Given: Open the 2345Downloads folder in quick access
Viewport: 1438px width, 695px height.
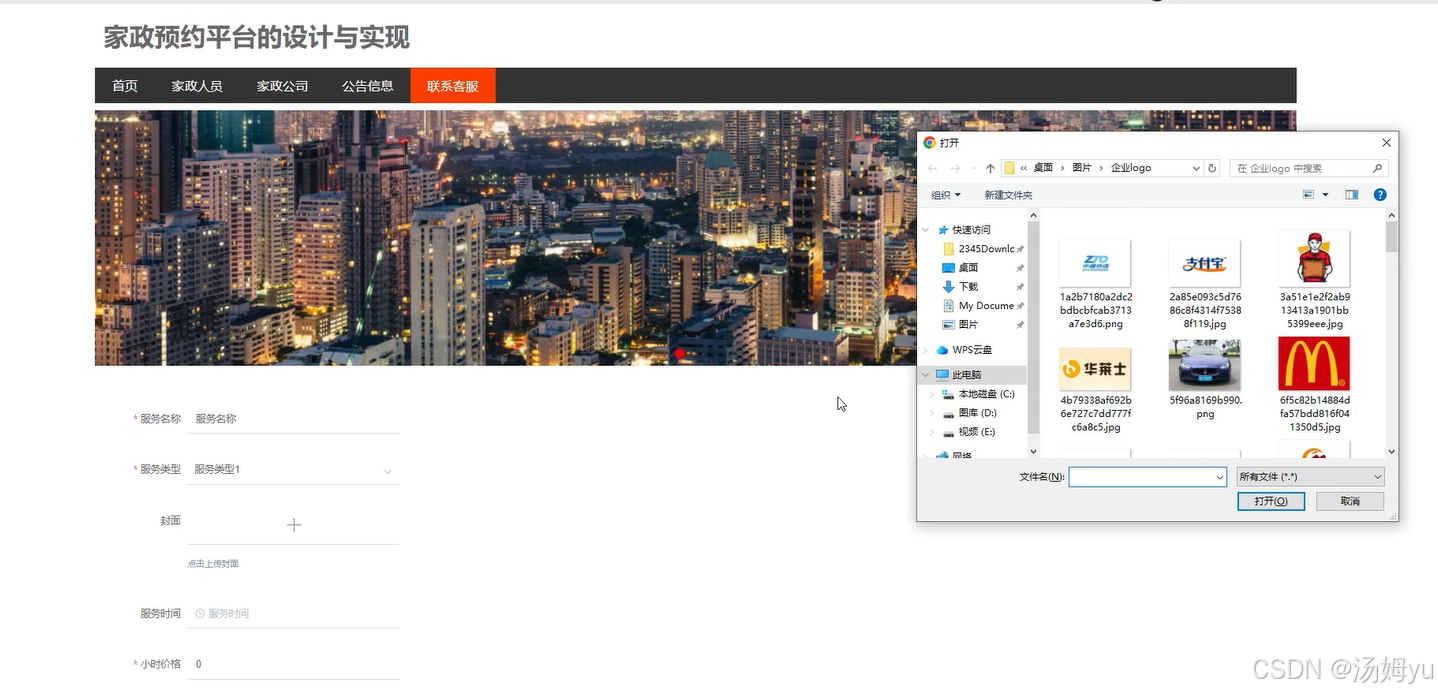Looking at the screenshot, I should (986, 249).
